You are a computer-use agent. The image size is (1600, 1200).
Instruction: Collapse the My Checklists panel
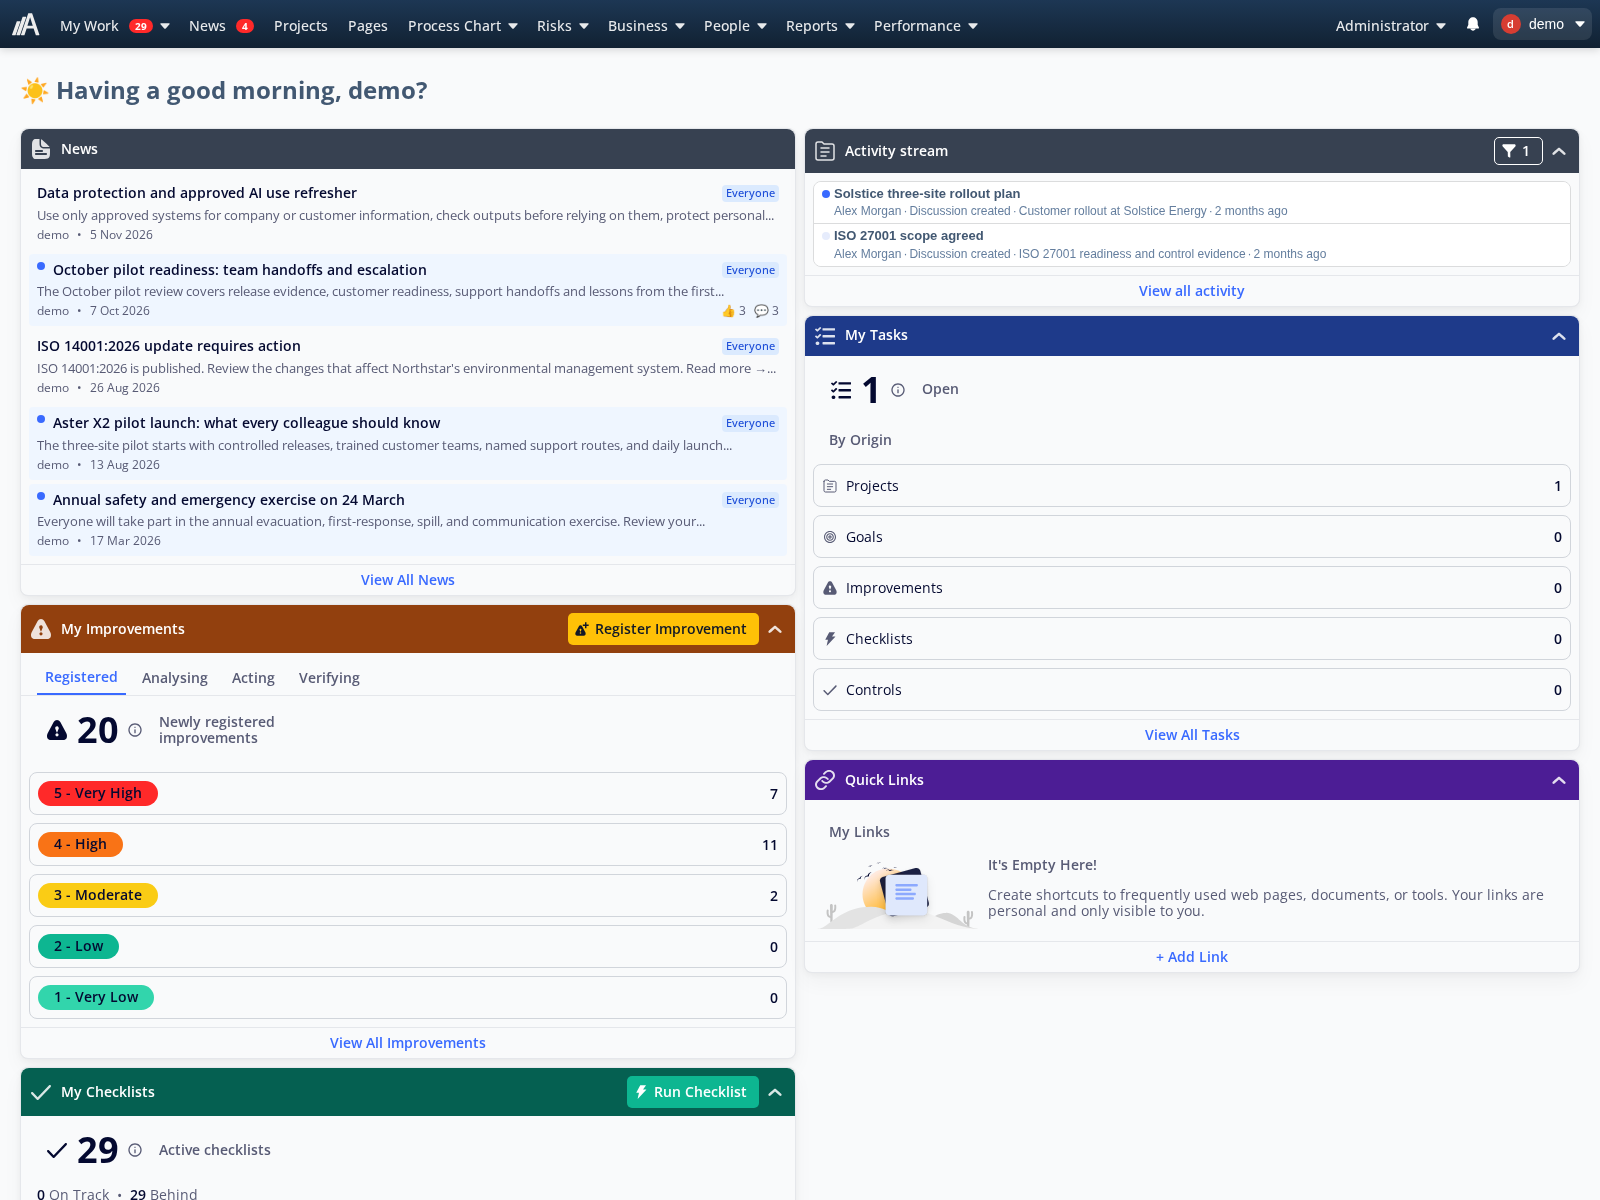[775, 1092]
